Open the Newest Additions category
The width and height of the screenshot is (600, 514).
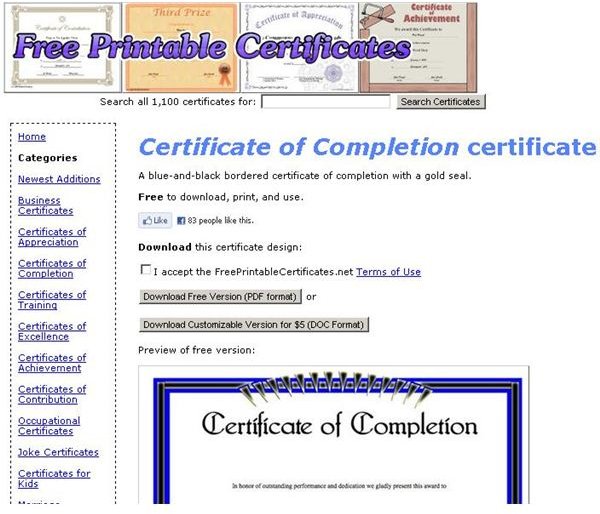coord(59,179)
